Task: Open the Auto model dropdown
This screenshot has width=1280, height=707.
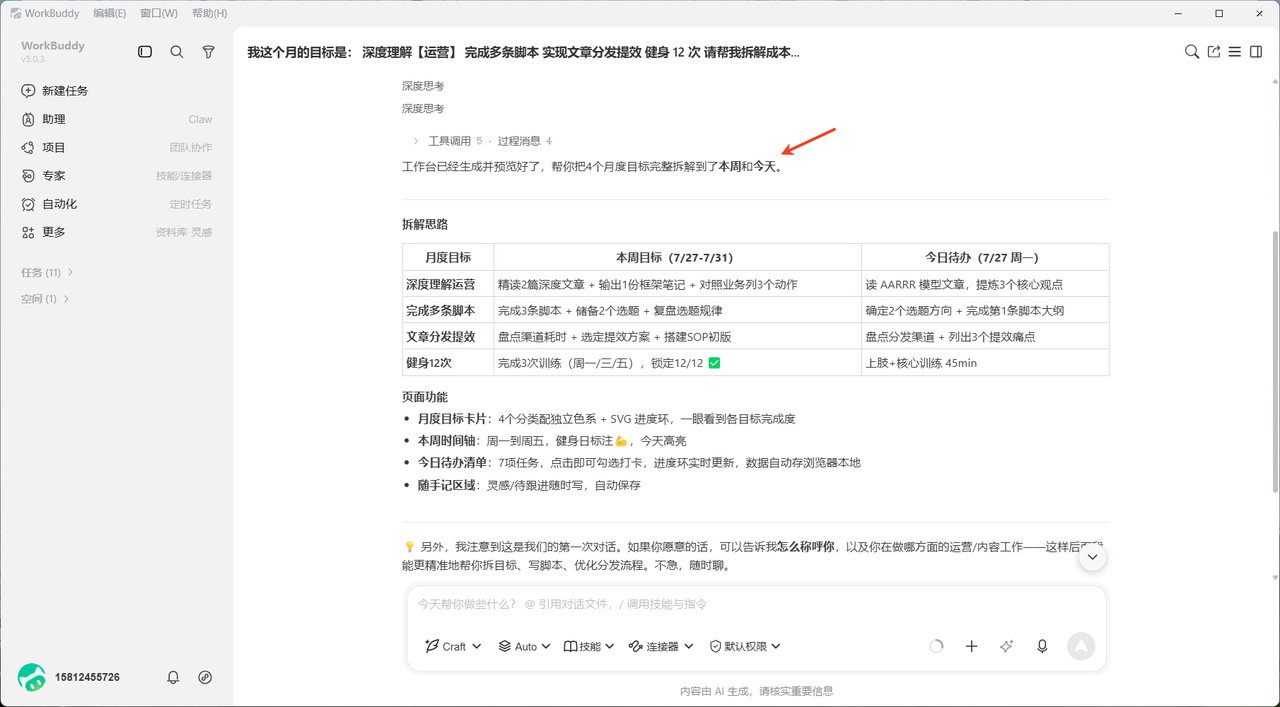Action: click(525, 646)
